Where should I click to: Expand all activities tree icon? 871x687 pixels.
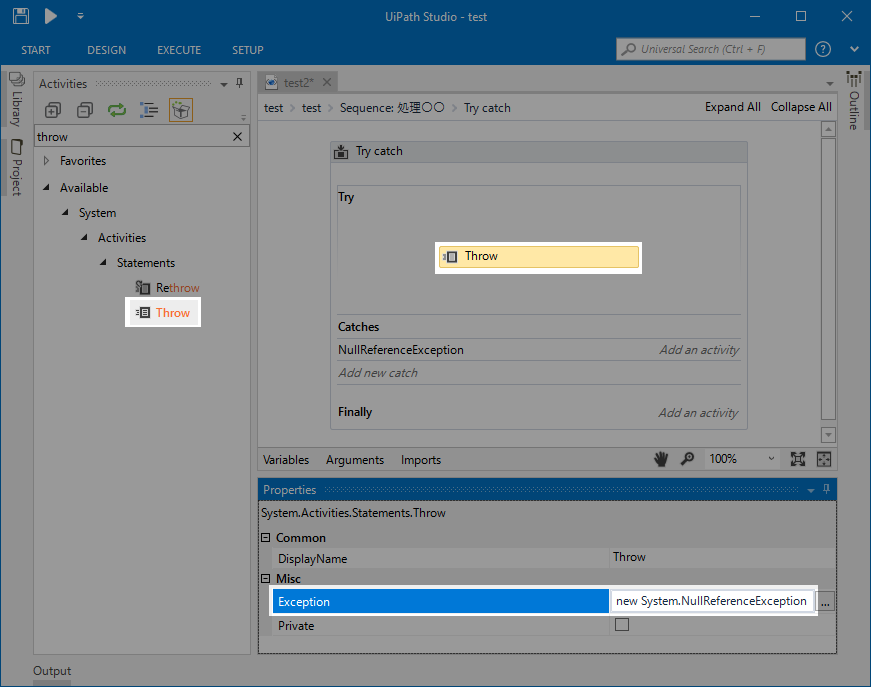[x=53, y=110]
